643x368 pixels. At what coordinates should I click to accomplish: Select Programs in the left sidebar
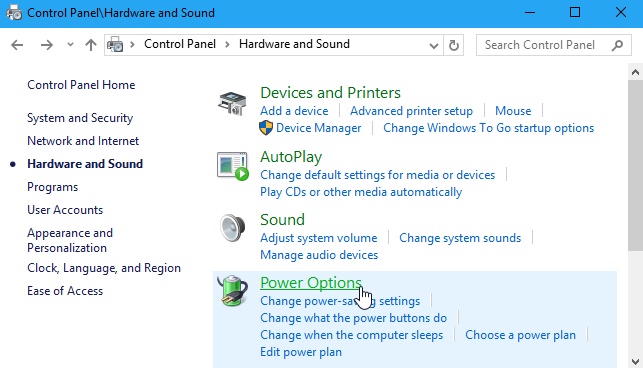pyautogui.click(x=52, y=187)
